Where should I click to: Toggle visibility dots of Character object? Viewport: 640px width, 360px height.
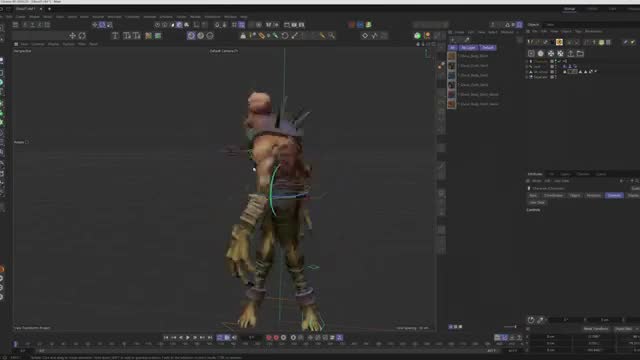[556, 61]
